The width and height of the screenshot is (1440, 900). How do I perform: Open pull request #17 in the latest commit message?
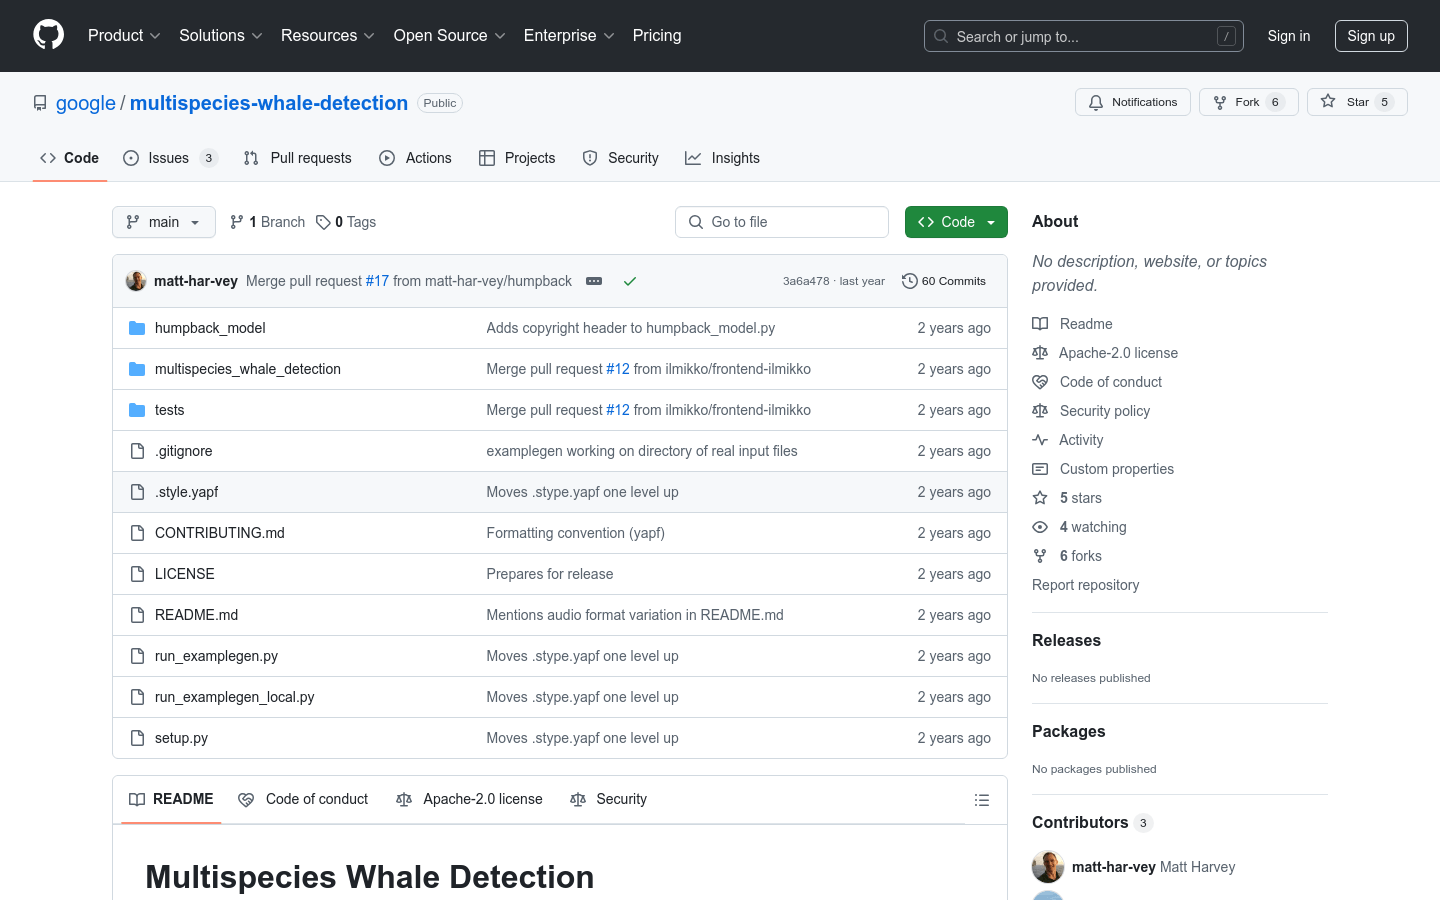click(377, 281)
